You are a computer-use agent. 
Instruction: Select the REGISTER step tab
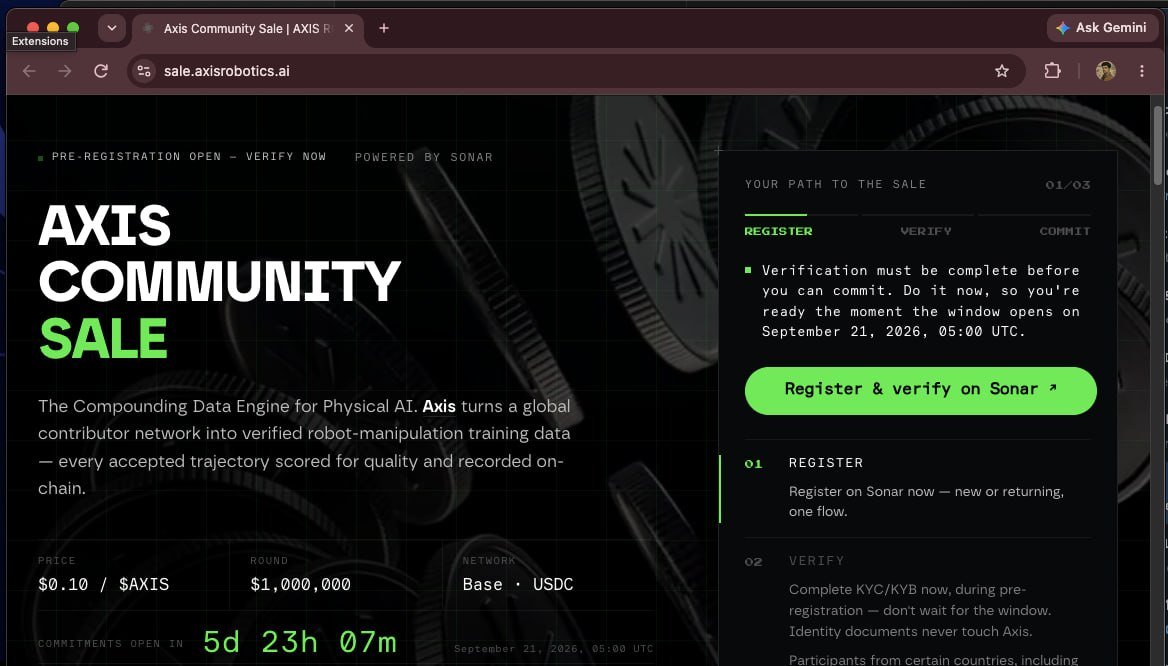pos(778,231)
